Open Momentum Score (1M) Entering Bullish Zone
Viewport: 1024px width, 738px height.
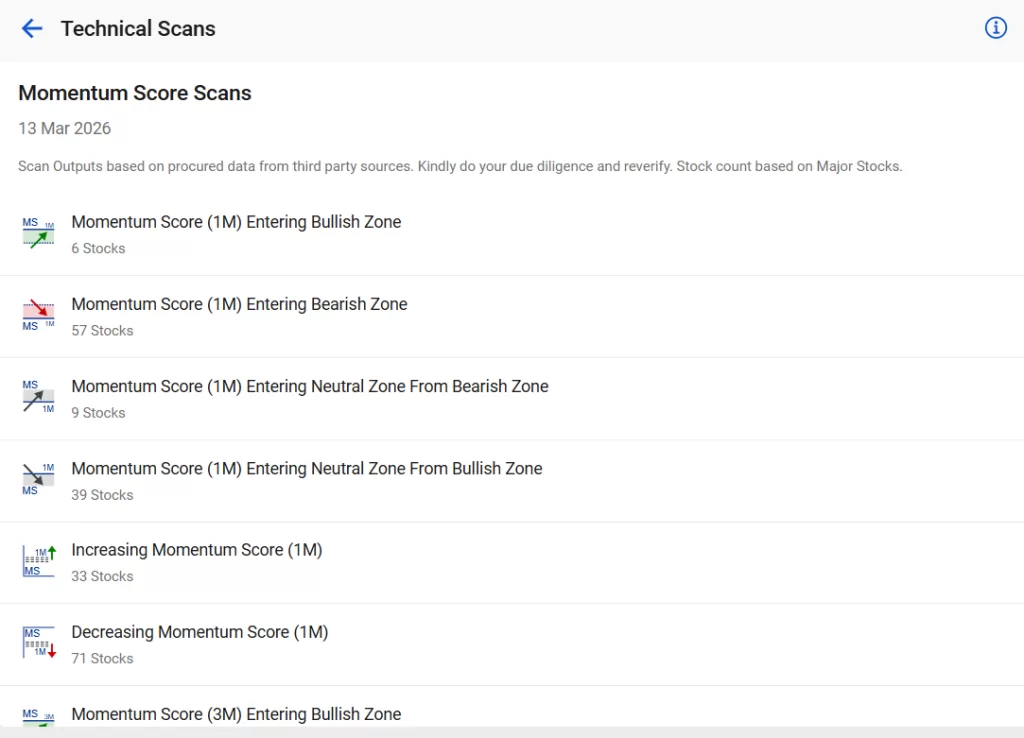click(x=236, y=222)
